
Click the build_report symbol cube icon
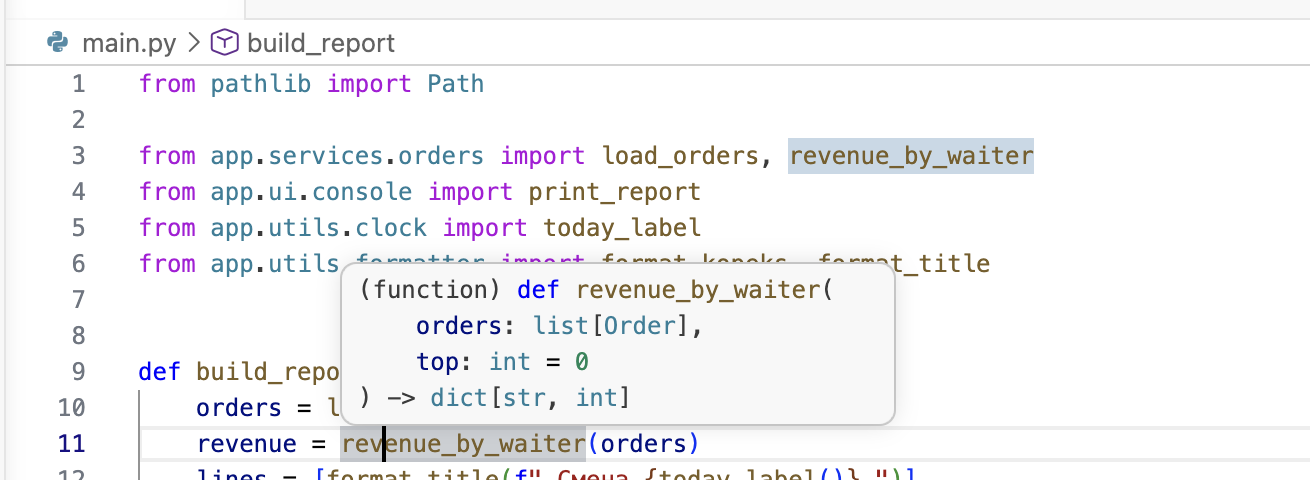pyautogui.click(x=226, y=43)
